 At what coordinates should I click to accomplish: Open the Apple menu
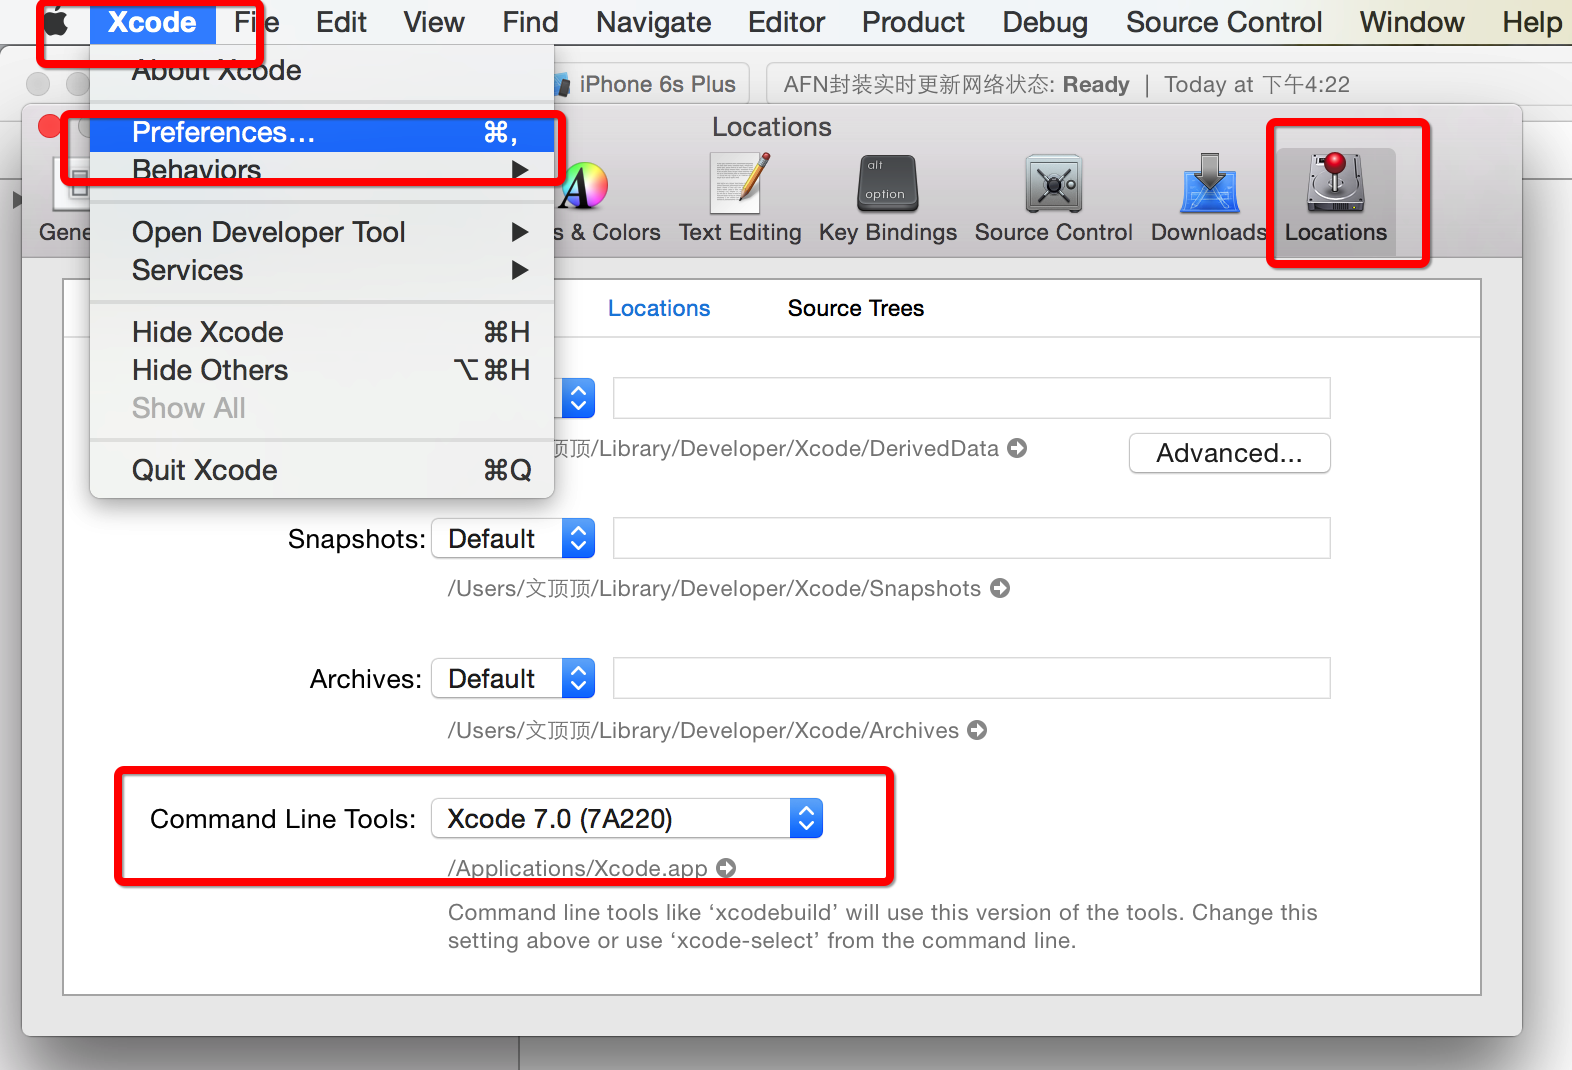pos(56,22)
